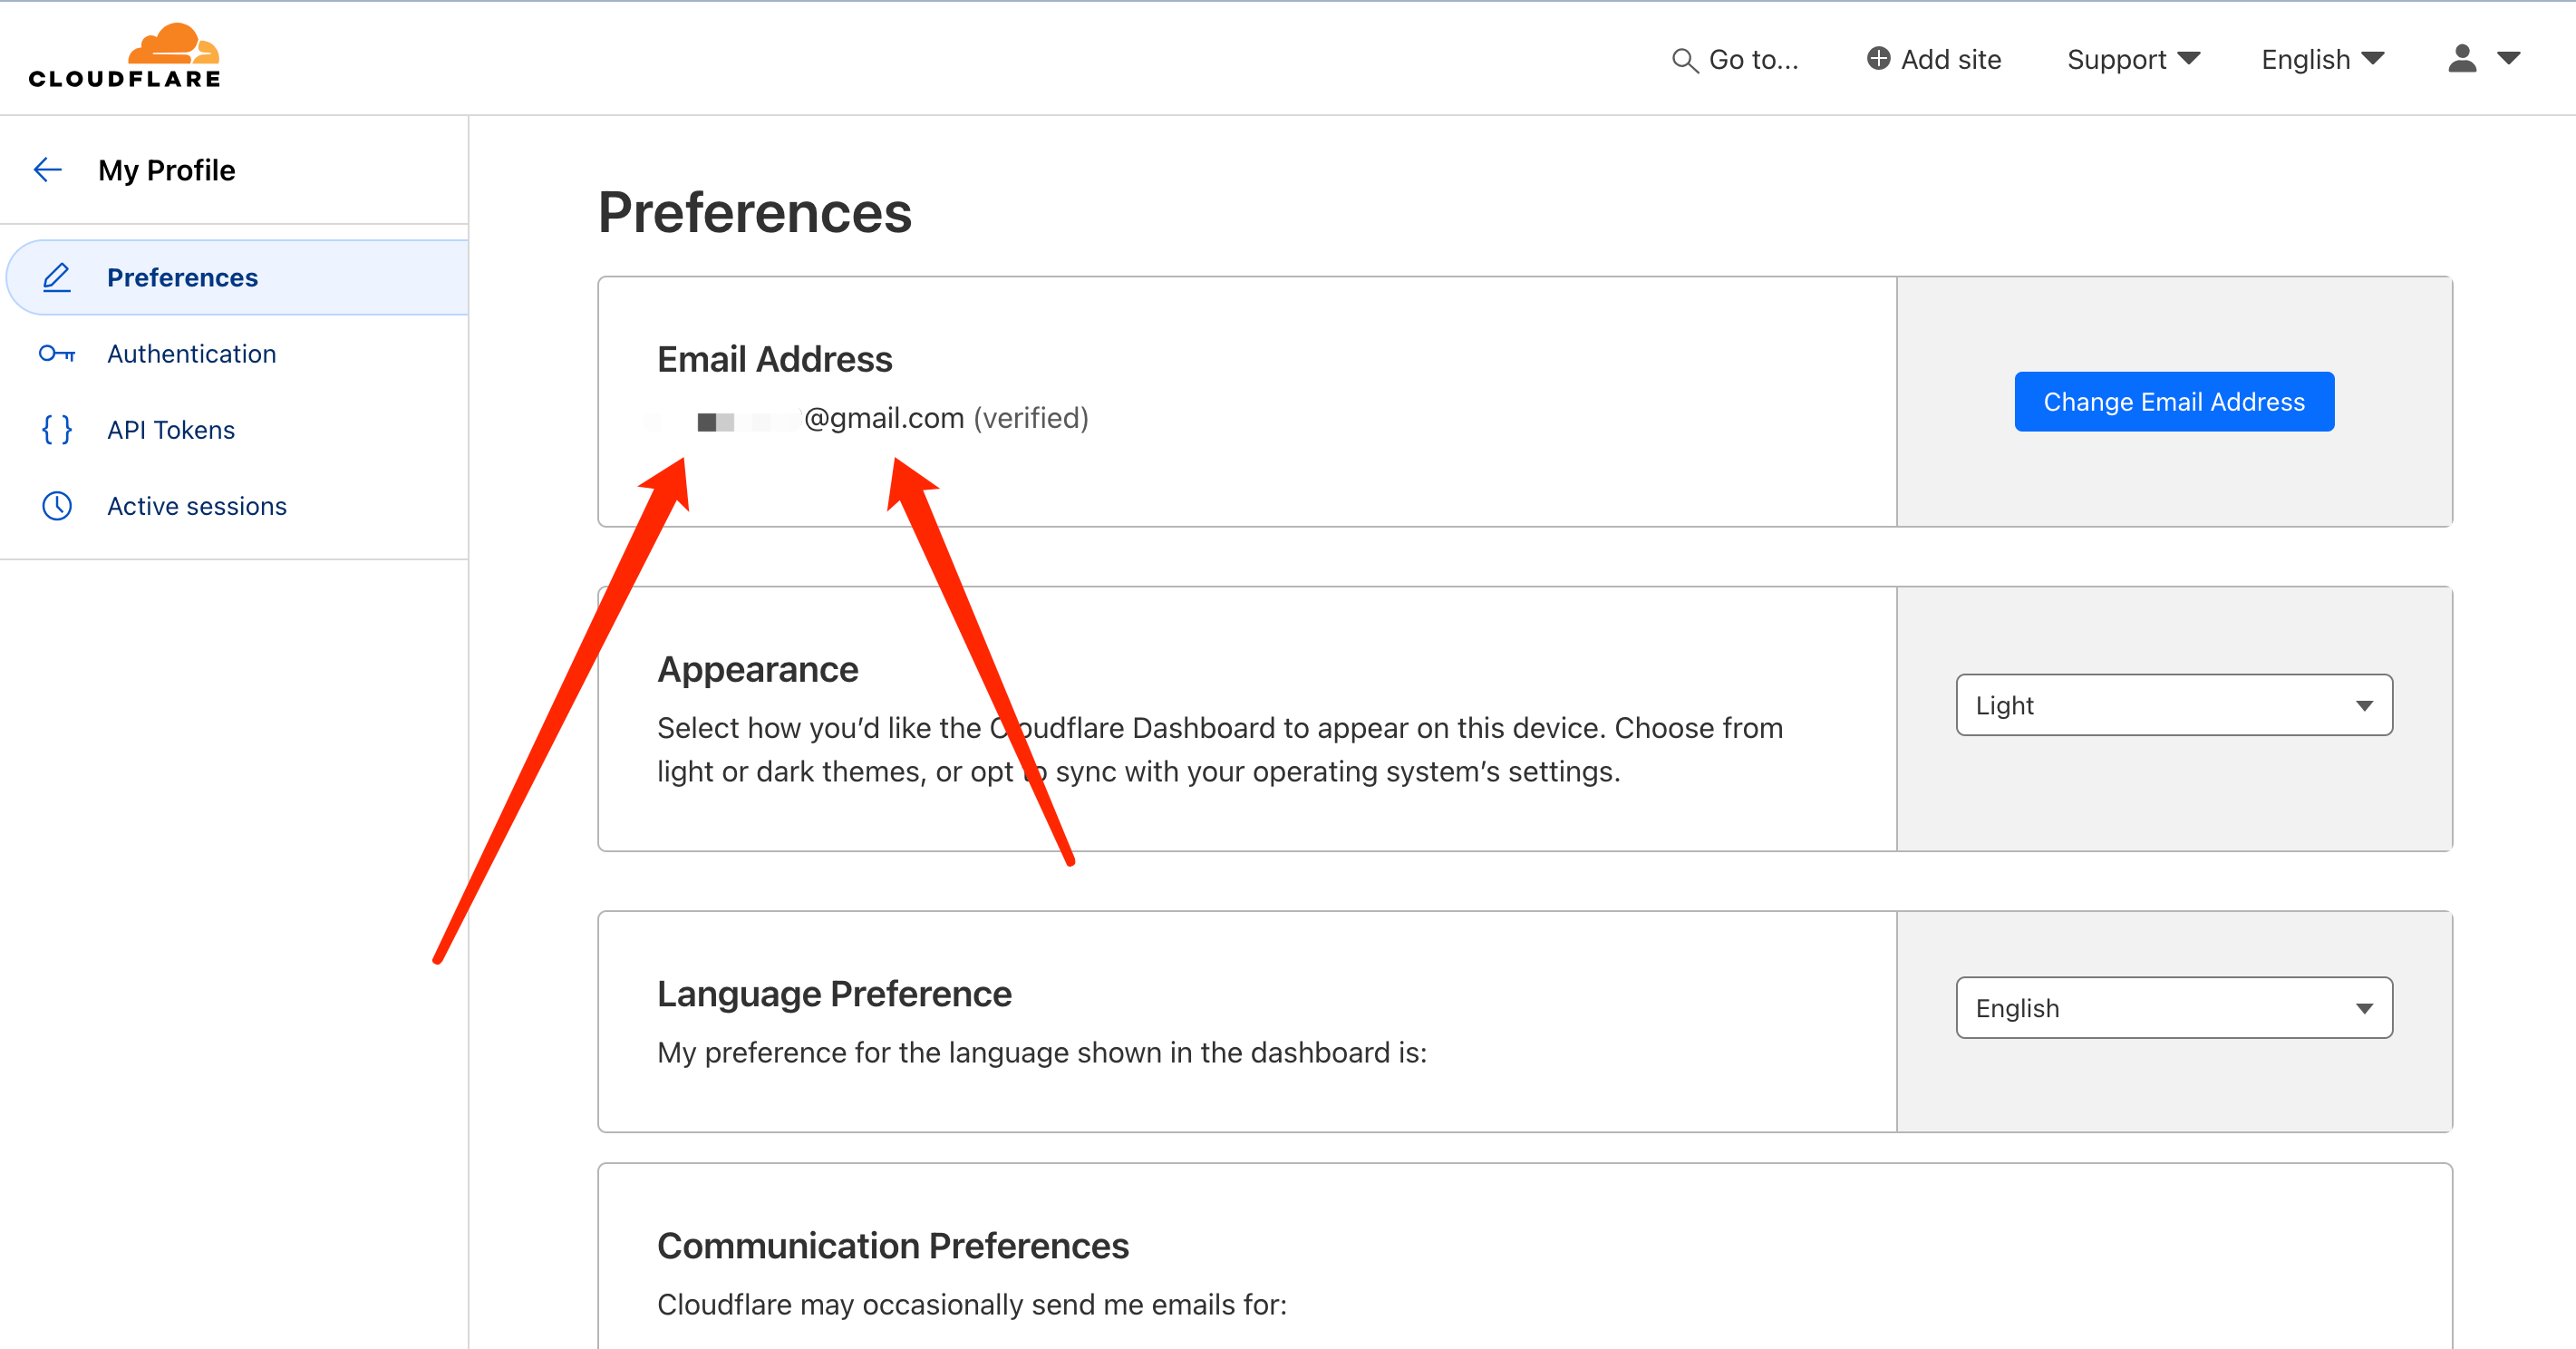Click the key icon for Authentication

[x=57, y=354]
